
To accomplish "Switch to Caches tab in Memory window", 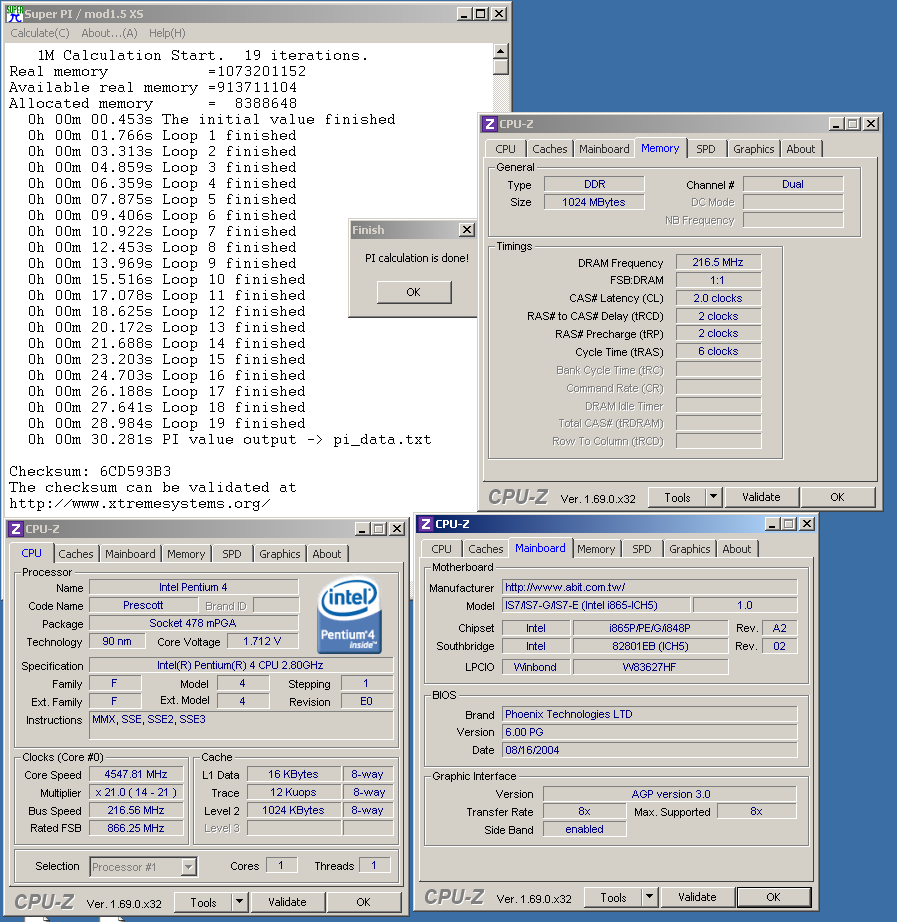I will pyautogui.click(x=549, y=149).
